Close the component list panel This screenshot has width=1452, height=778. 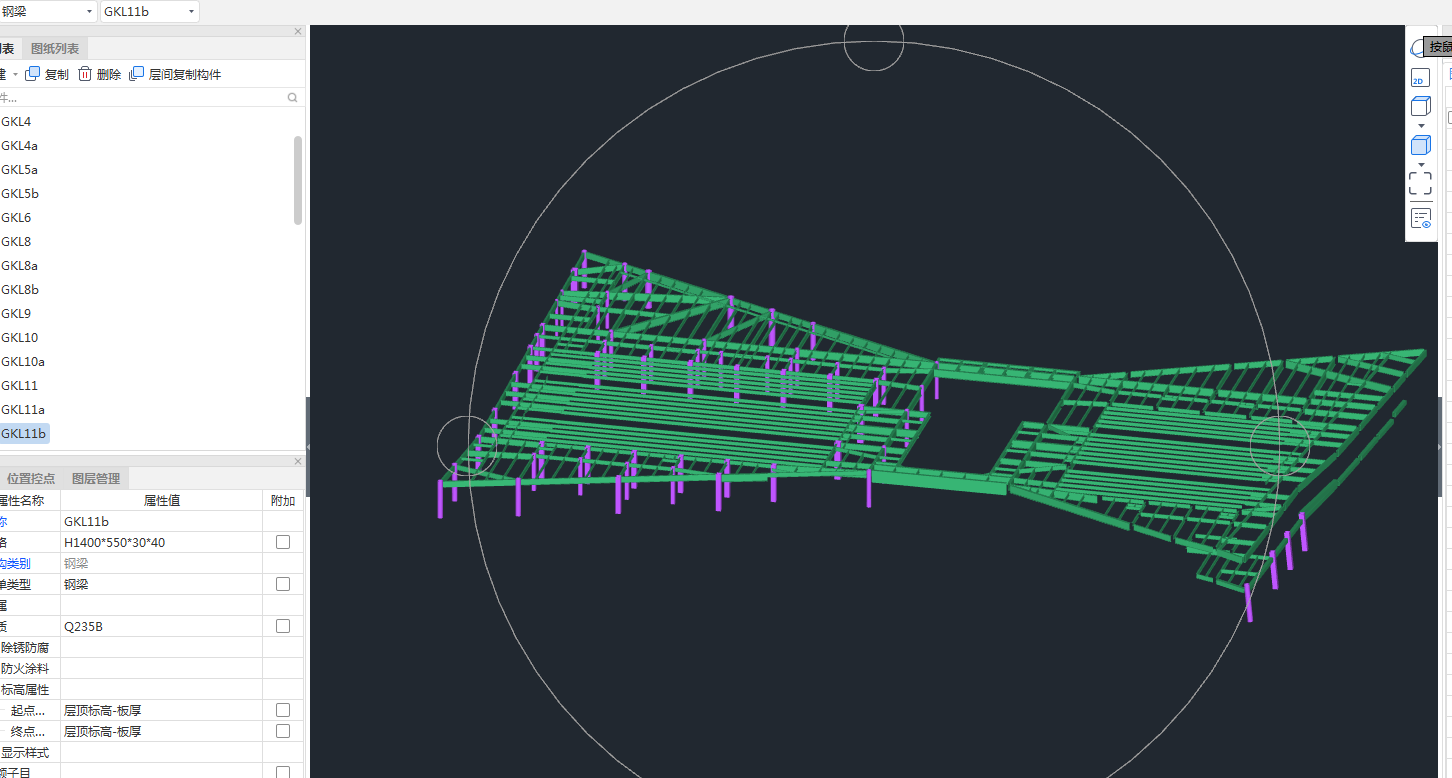(x=297, y=31)
